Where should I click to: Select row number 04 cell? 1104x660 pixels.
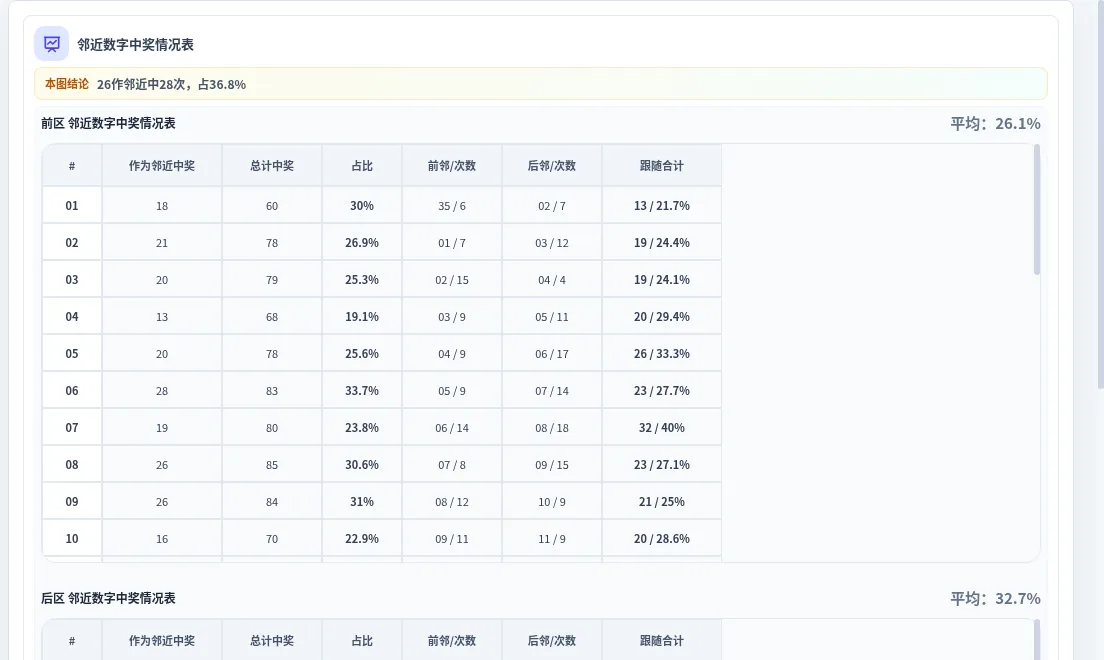click(72, 316)
